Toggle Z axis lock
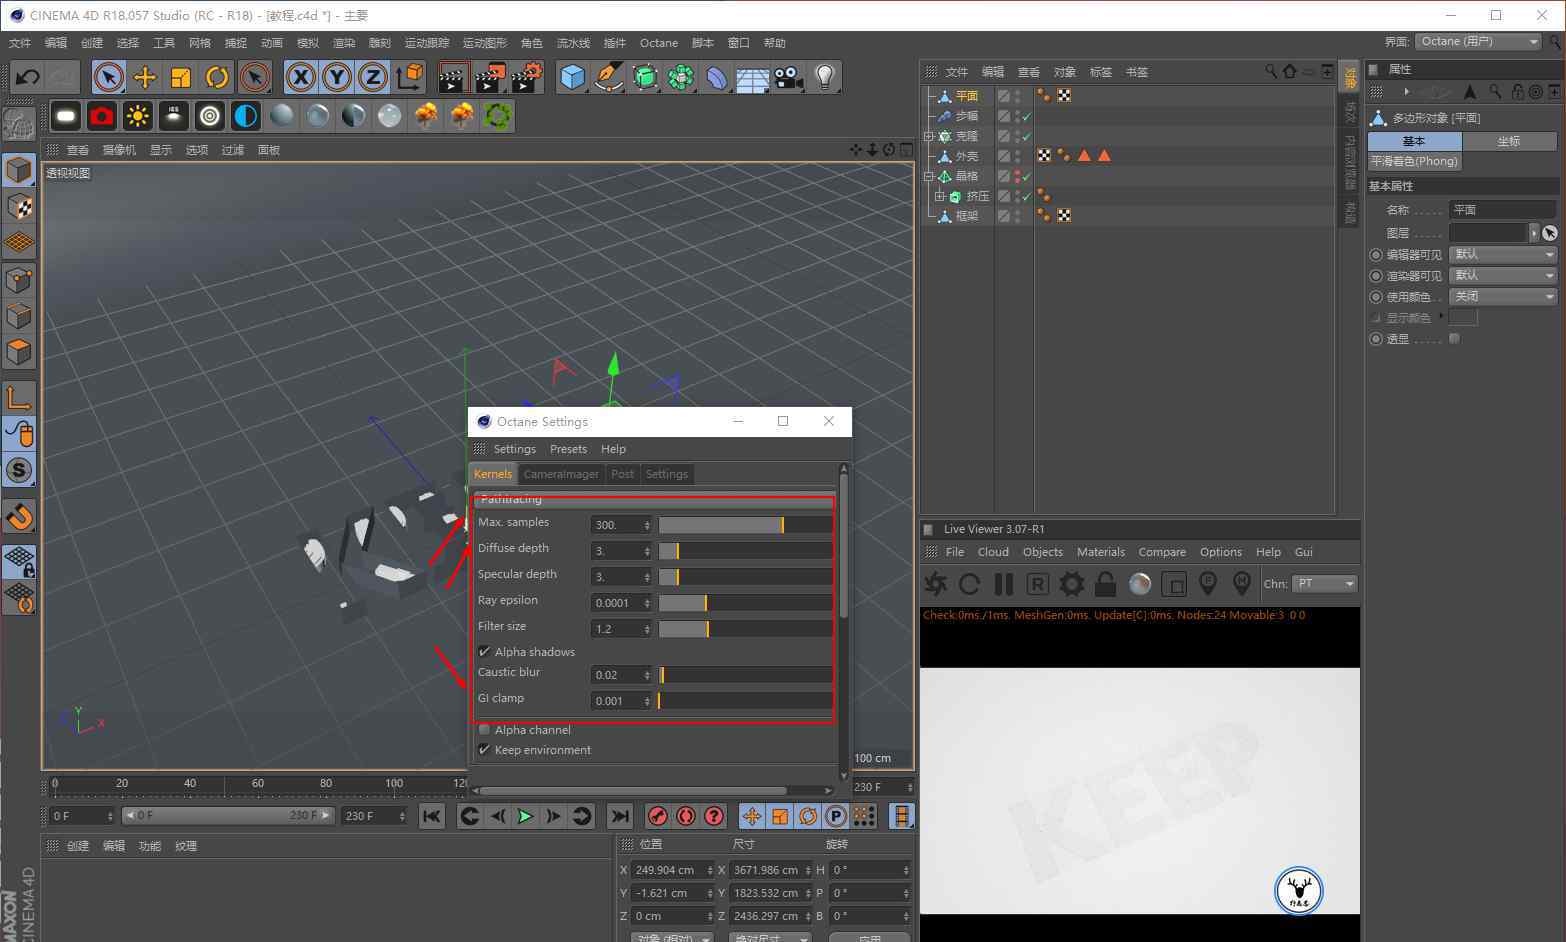The height and width of the screenshot is (942, 1566). tap(373, 77)
